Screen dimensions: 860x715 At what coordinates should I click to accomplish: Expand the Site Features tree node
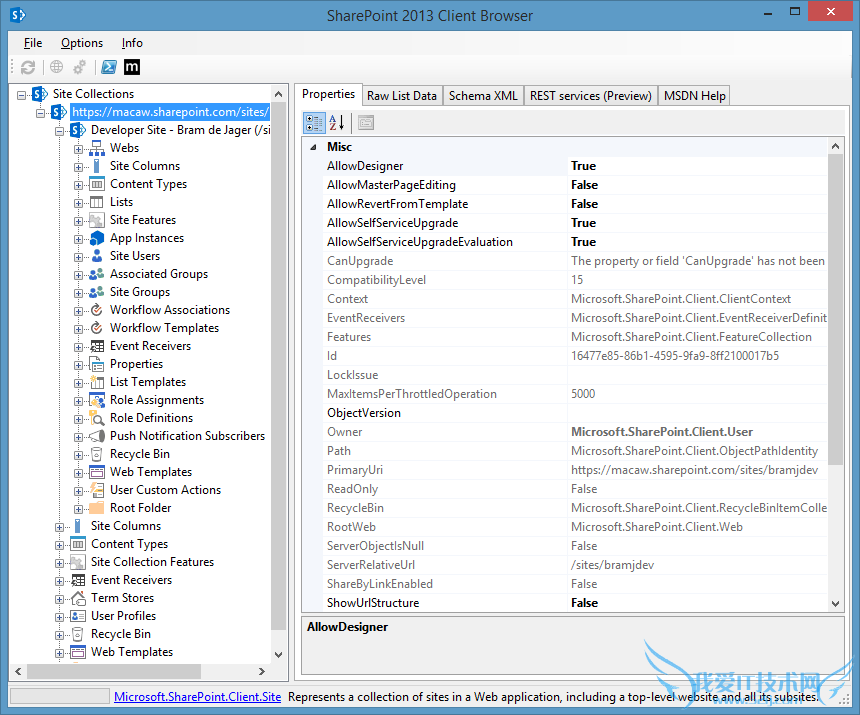(x=78, y=222)
